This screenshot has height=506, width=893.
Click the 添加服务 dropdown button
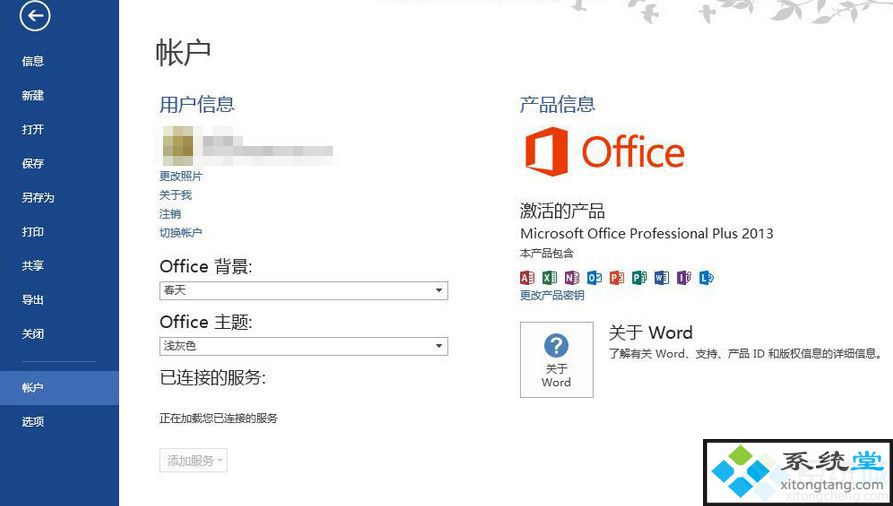point(194,460)
